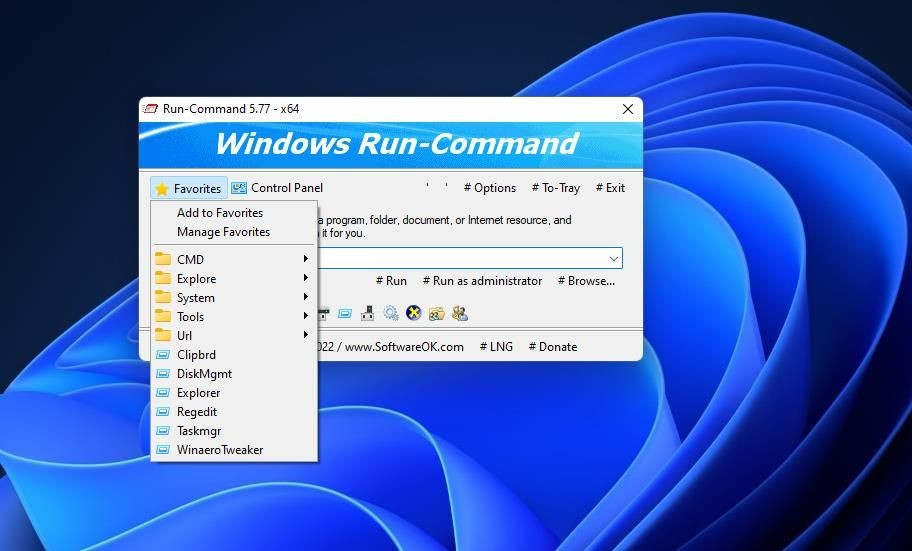Click the Tools folder icon

point(163,316)
